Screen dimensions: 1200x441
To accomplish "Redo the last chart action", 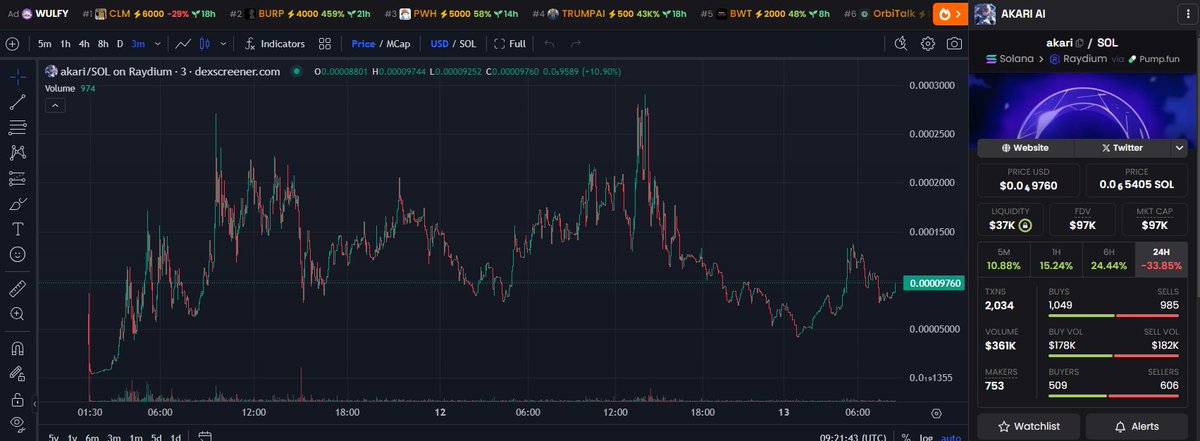I will [x=577, y=44].
